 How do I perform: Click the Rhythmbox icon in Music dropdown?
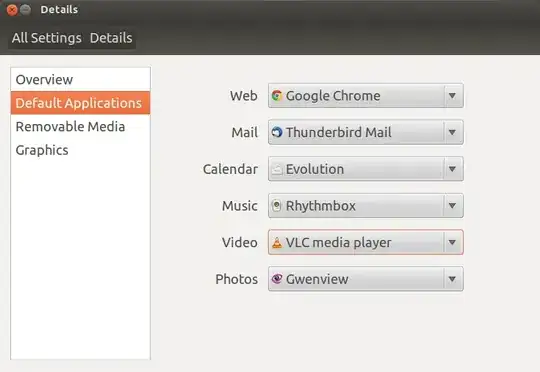click(x=277, y=206)
